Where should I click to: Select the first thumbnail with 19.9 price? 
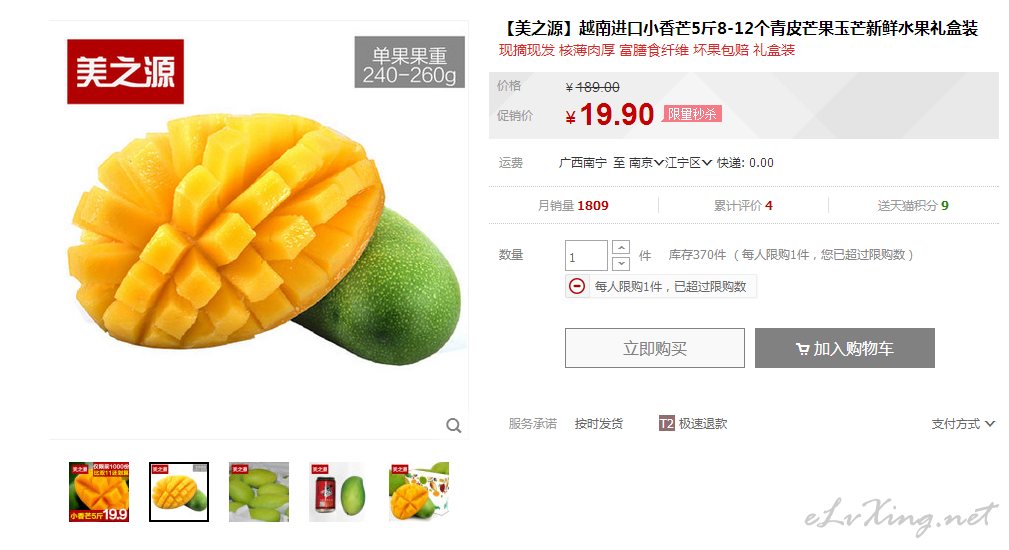[x=99, y=492]
